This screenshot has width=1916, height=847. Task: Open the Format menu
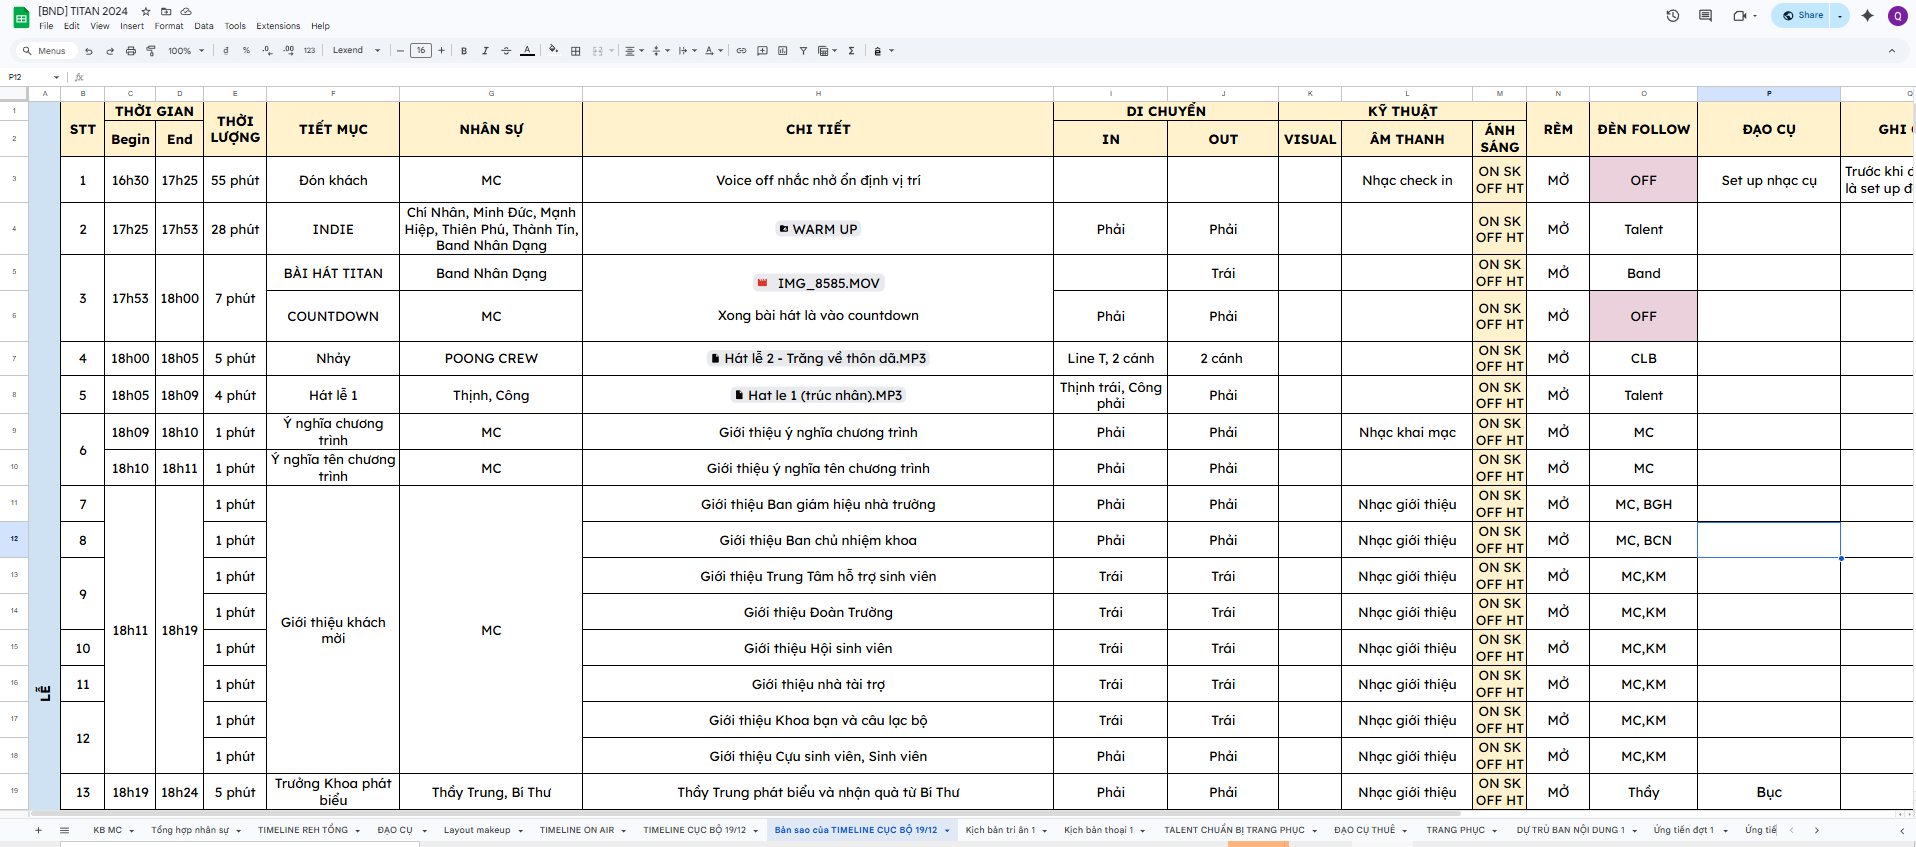click(x=169, y=26)
